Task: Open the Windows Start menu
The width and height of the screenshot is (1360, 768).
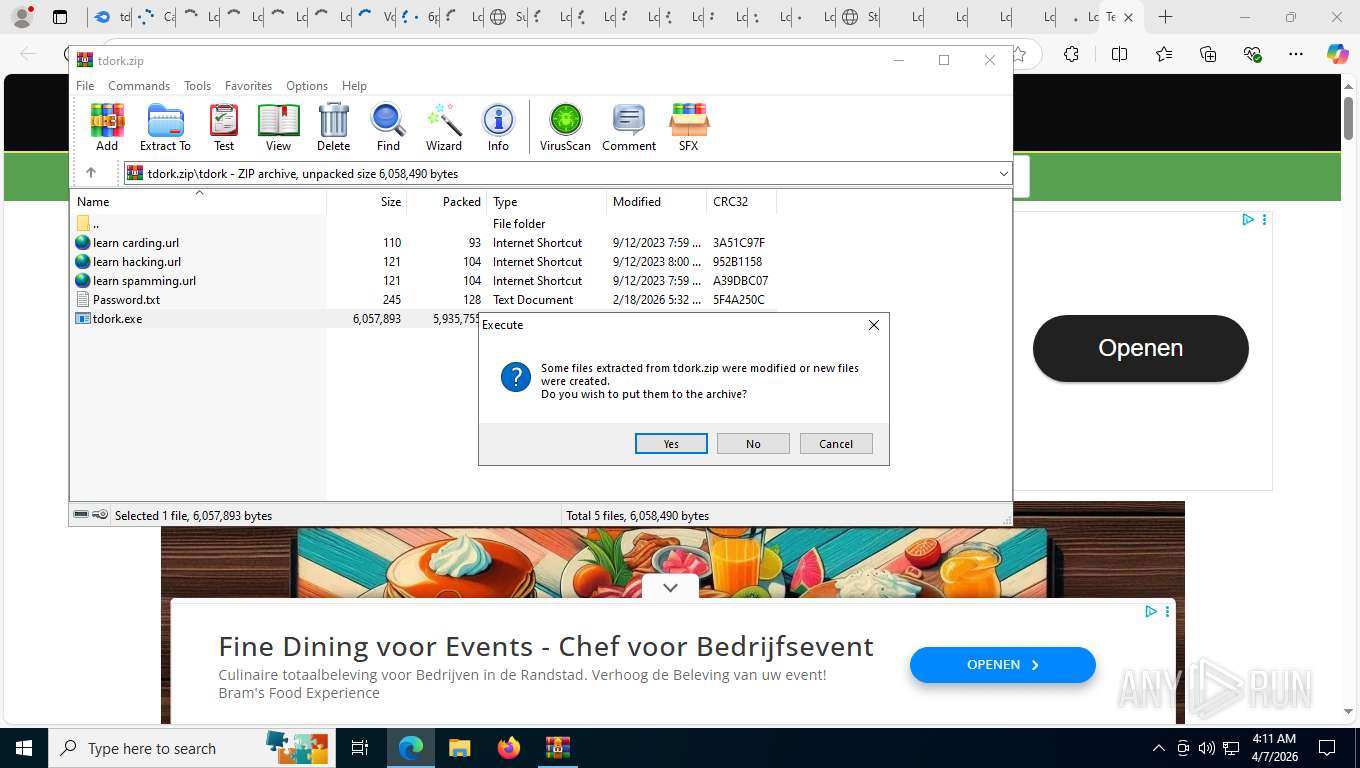Action: (x=23, y=748)
